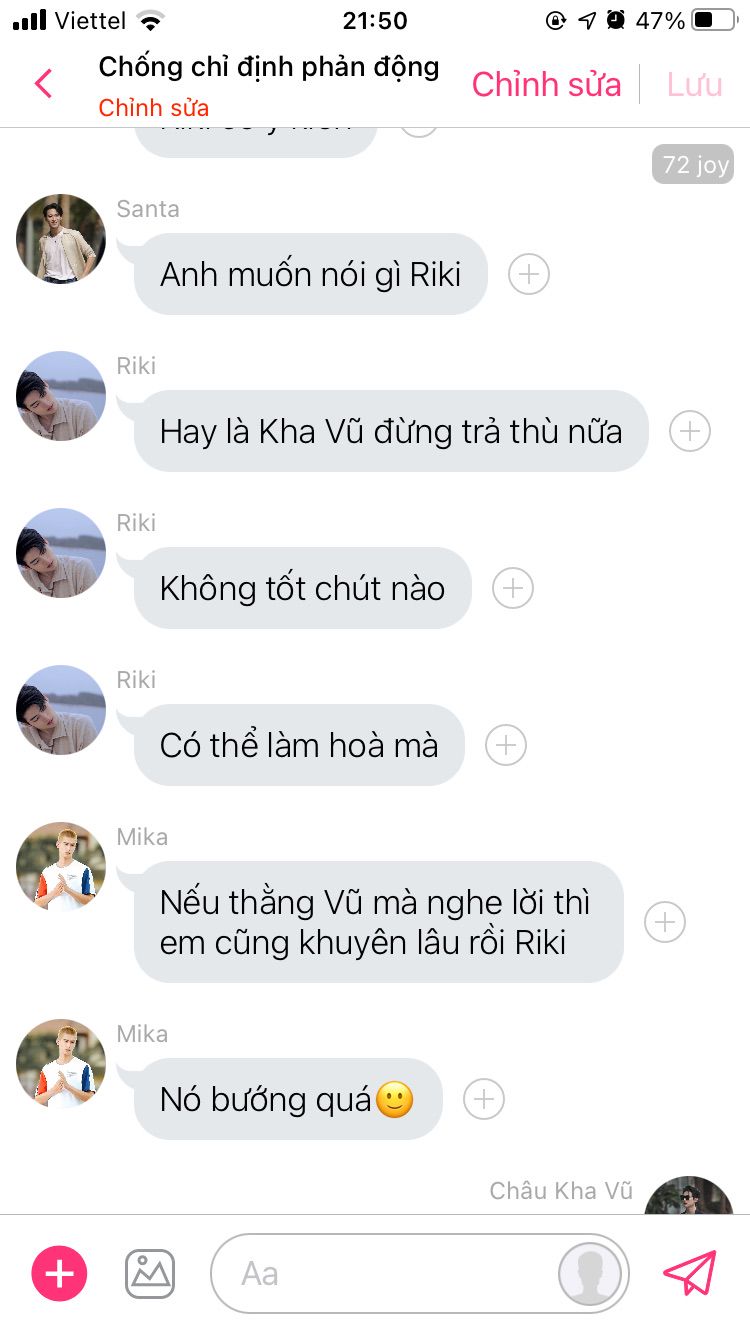Click plus beside "Nếu thằng Vũ mà nghe lời" bubble
The width and height of the screenshot is (750, 1334).
(665, 922)
